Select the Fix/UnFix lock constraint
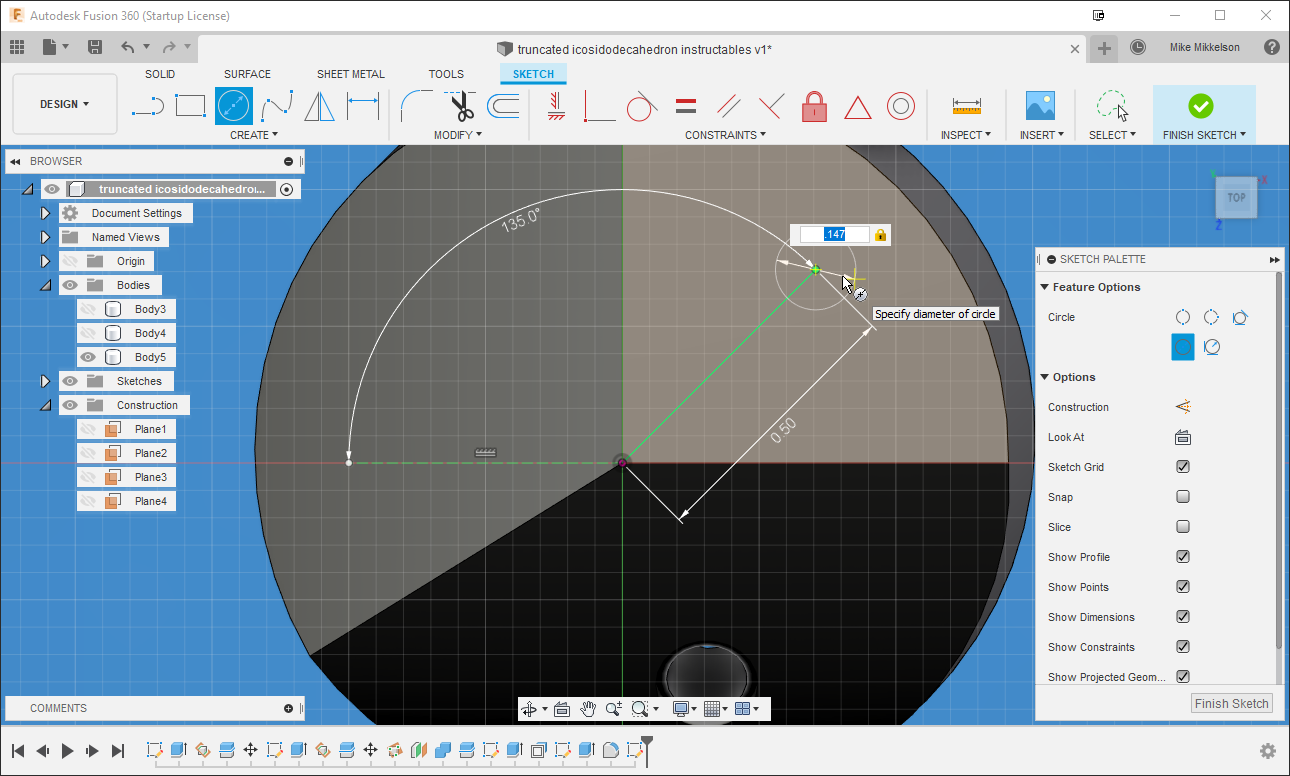 click(814, 106)
